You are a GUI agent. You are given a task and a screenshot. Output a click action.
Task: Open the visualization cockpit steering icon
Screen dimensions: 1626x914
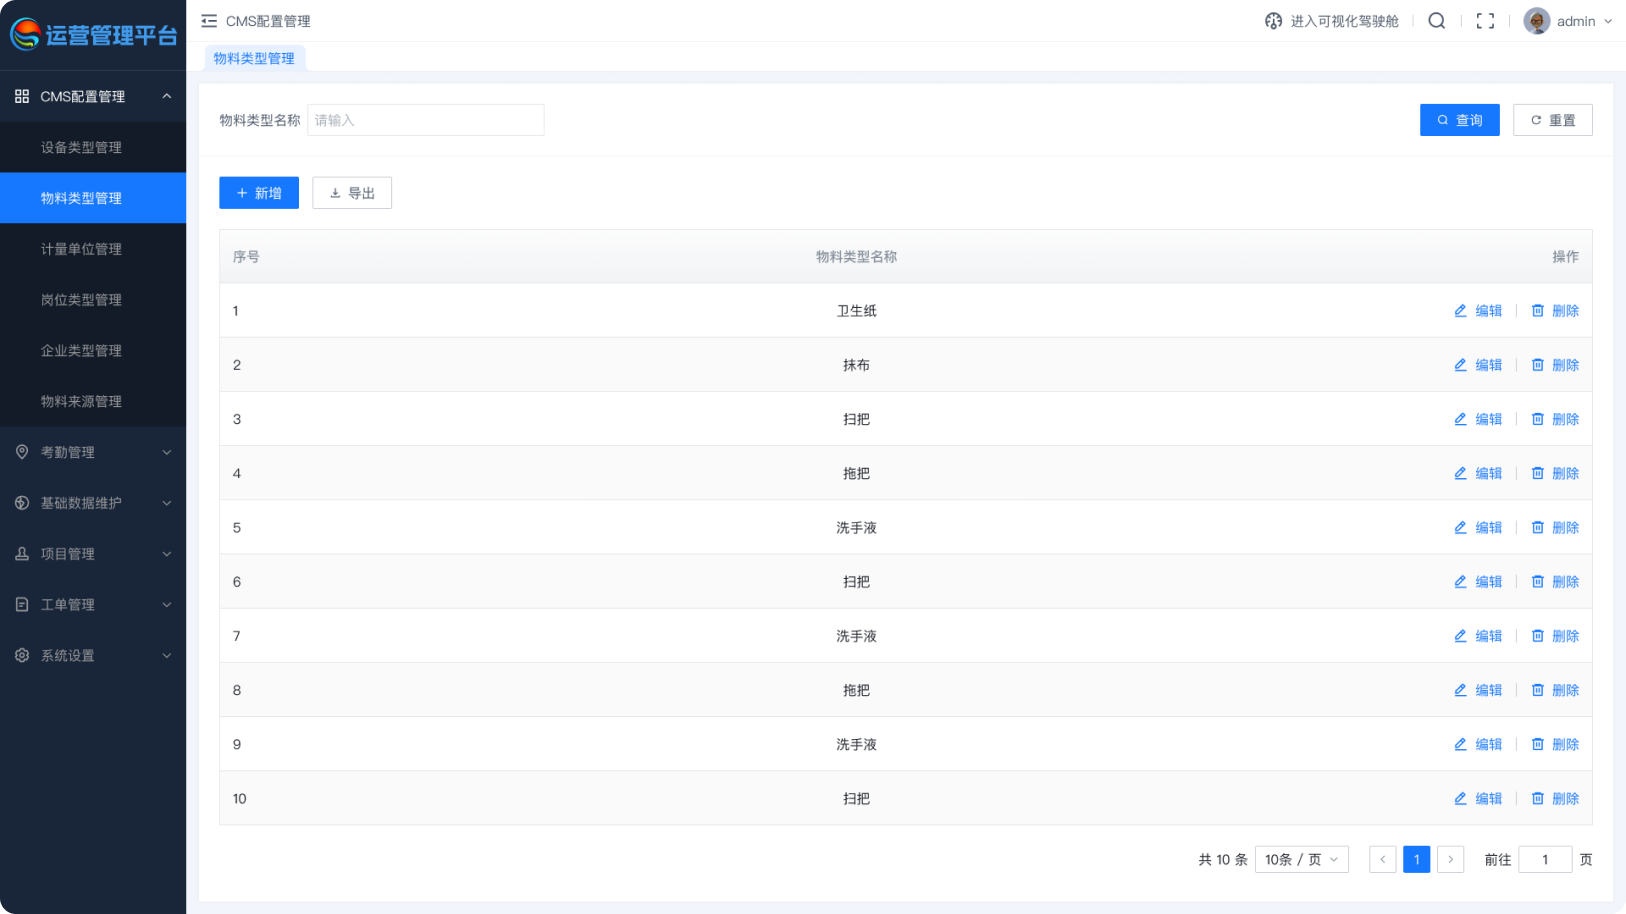pyautogui.click(x=1273, y=21)
